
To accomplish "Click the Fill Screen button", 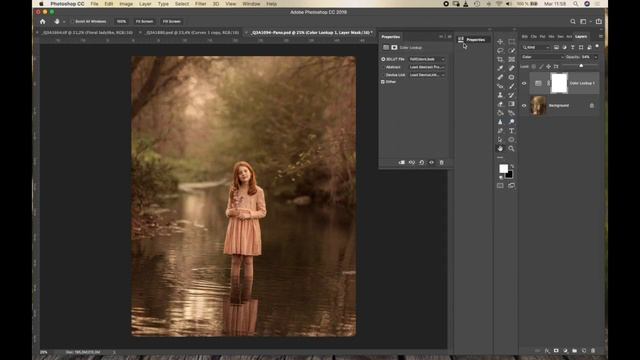I will (171, 21).
